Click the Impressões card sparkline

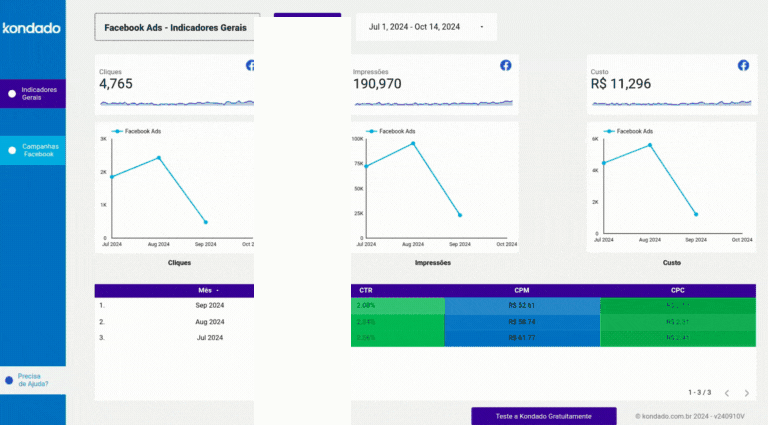pos(433,103)
